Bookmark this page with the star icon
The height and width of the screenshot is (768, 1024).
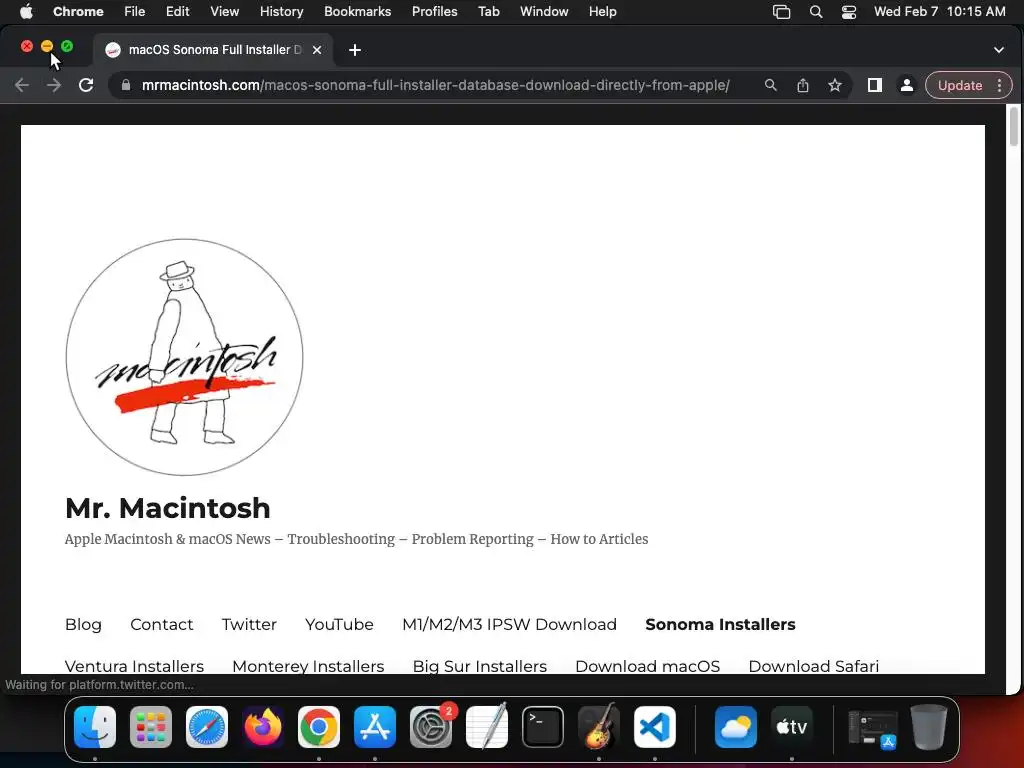835,86
